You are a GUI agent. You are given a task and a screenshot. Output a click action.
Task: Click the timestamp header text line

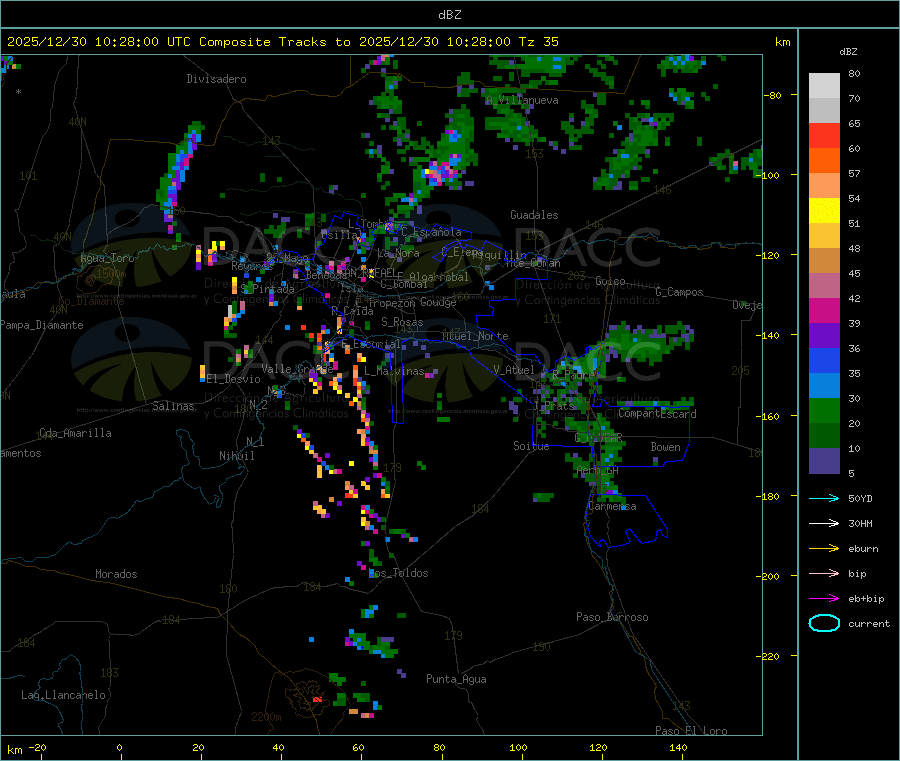click(x=282, y=42)
